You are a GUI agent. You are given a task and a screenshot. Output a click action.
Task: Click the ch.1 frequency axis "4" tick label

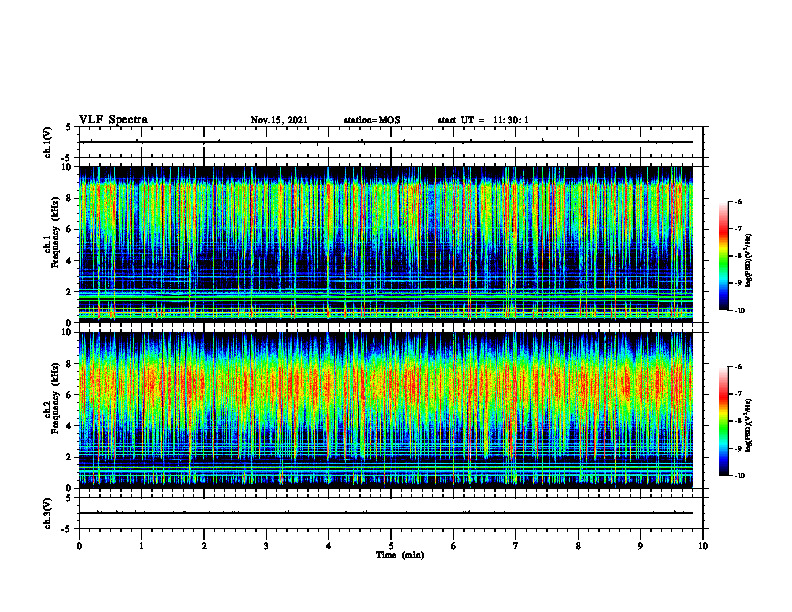(70, 261)
